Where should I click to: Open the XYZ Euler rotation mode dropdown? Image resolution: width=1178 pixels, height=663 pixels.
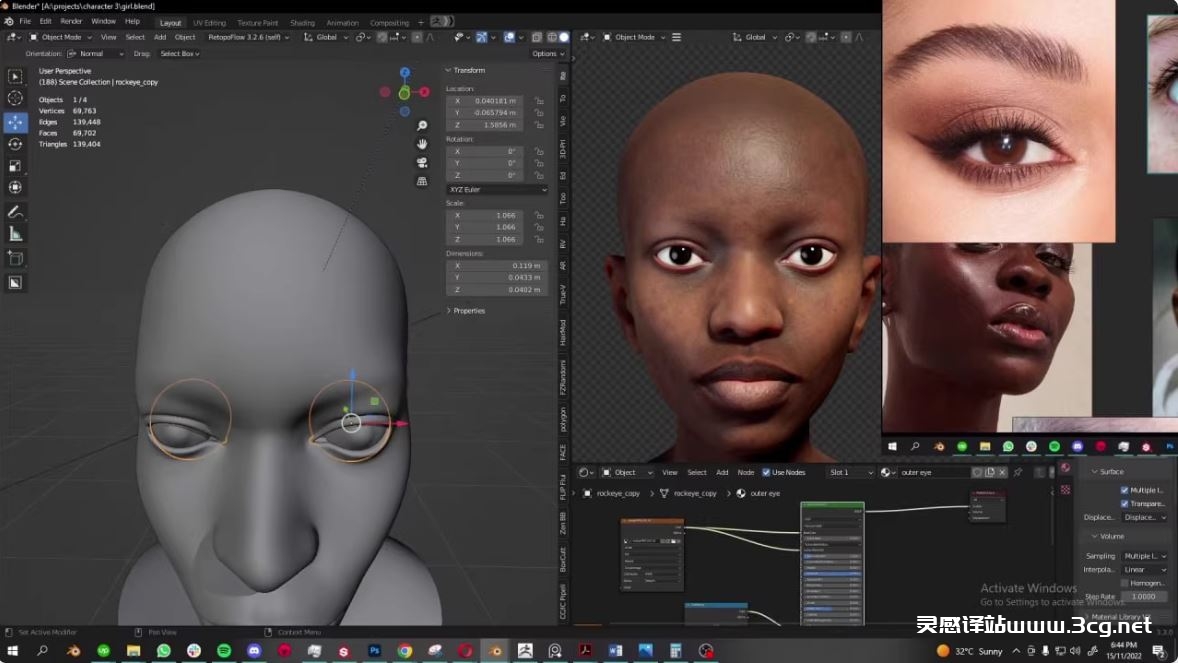click(497, 189)
